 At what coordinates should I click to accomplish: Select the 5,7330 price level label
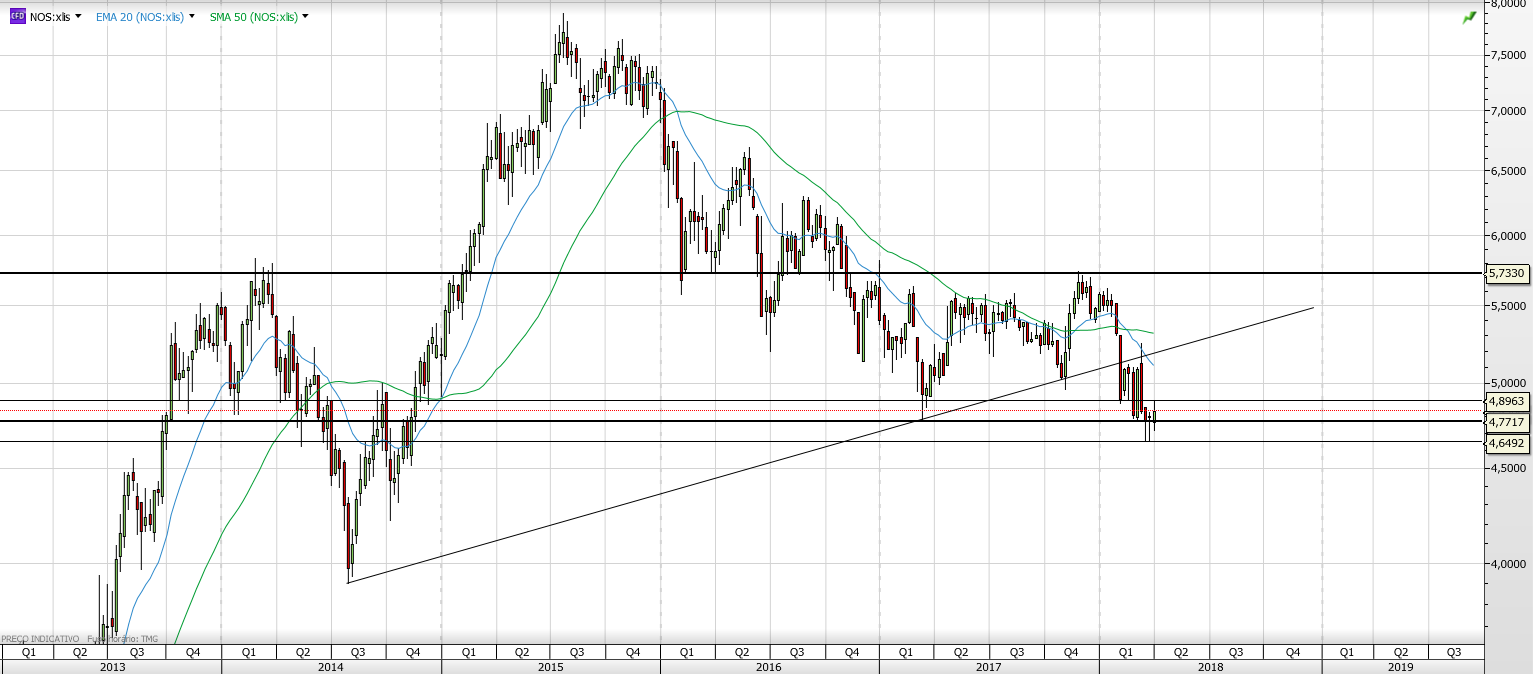point(1507,273)
